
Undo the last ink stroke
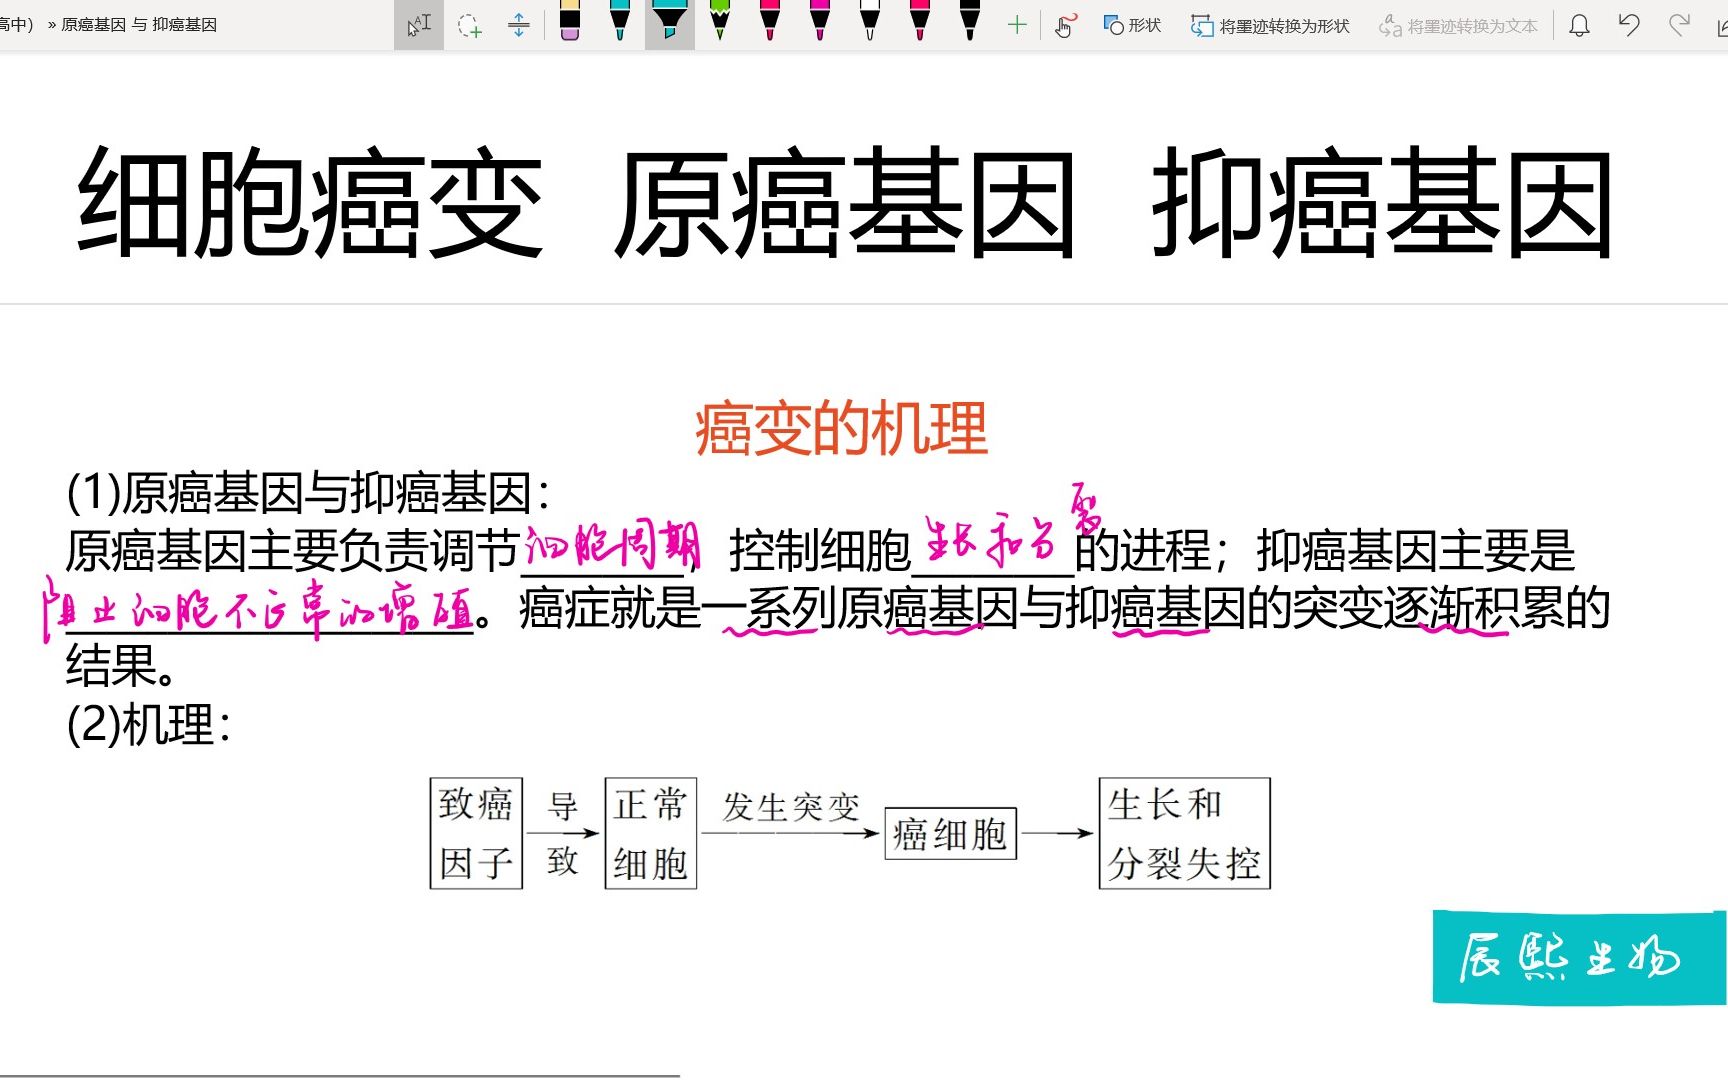(x=1628, y=25)
